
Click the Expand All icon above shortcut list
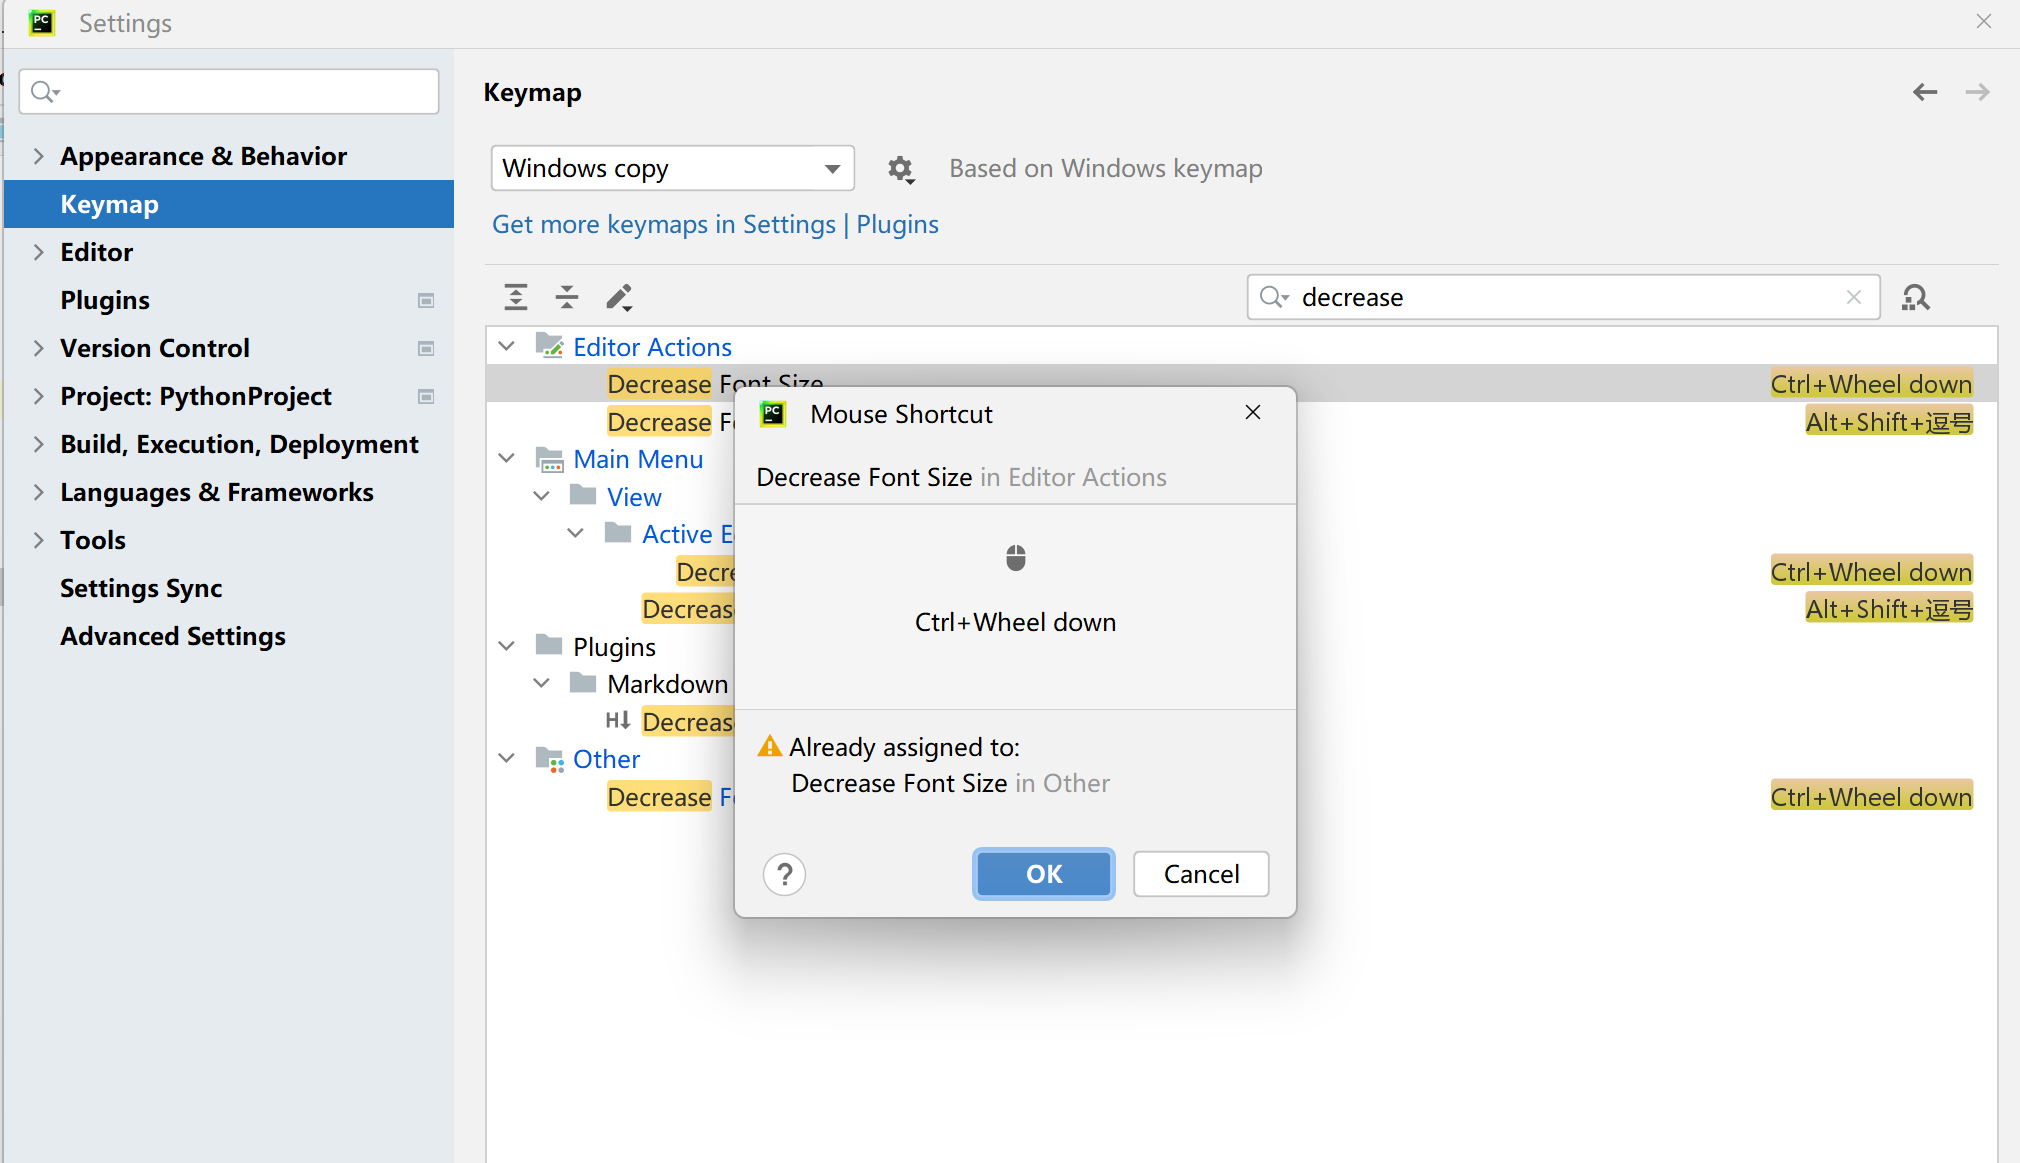point(516,297)
